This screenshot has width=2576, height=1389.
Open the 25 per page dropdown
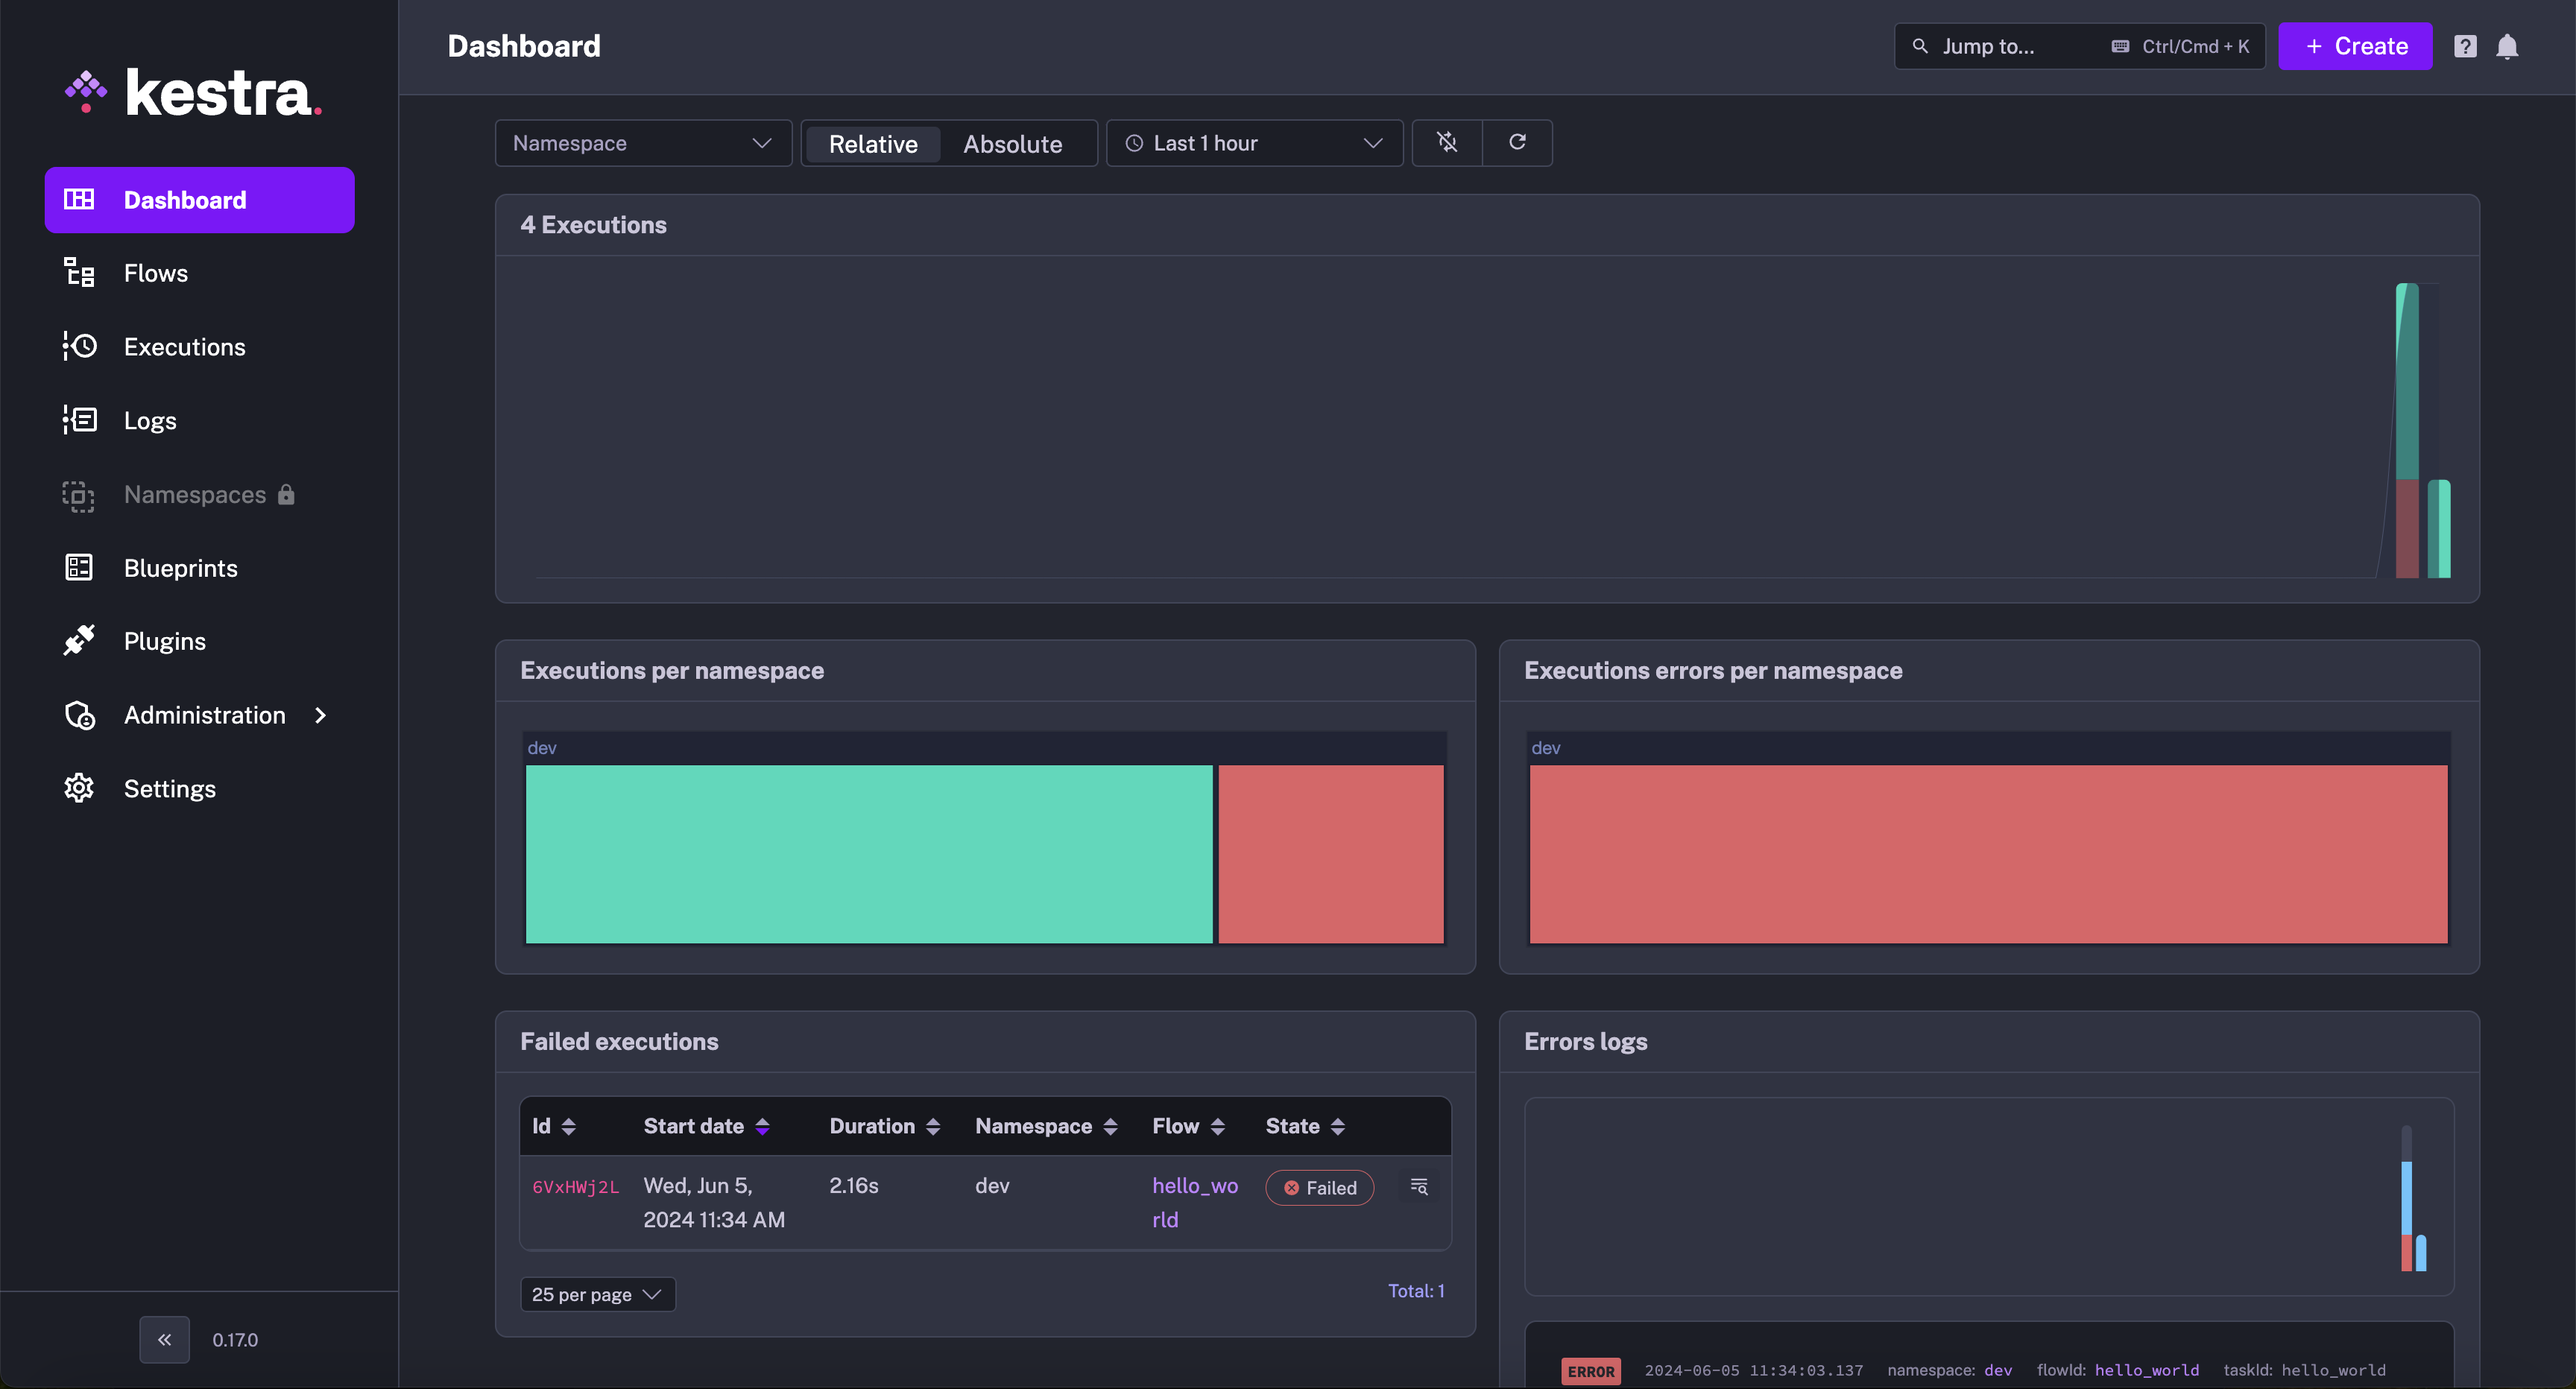[x=597, y=1294]
